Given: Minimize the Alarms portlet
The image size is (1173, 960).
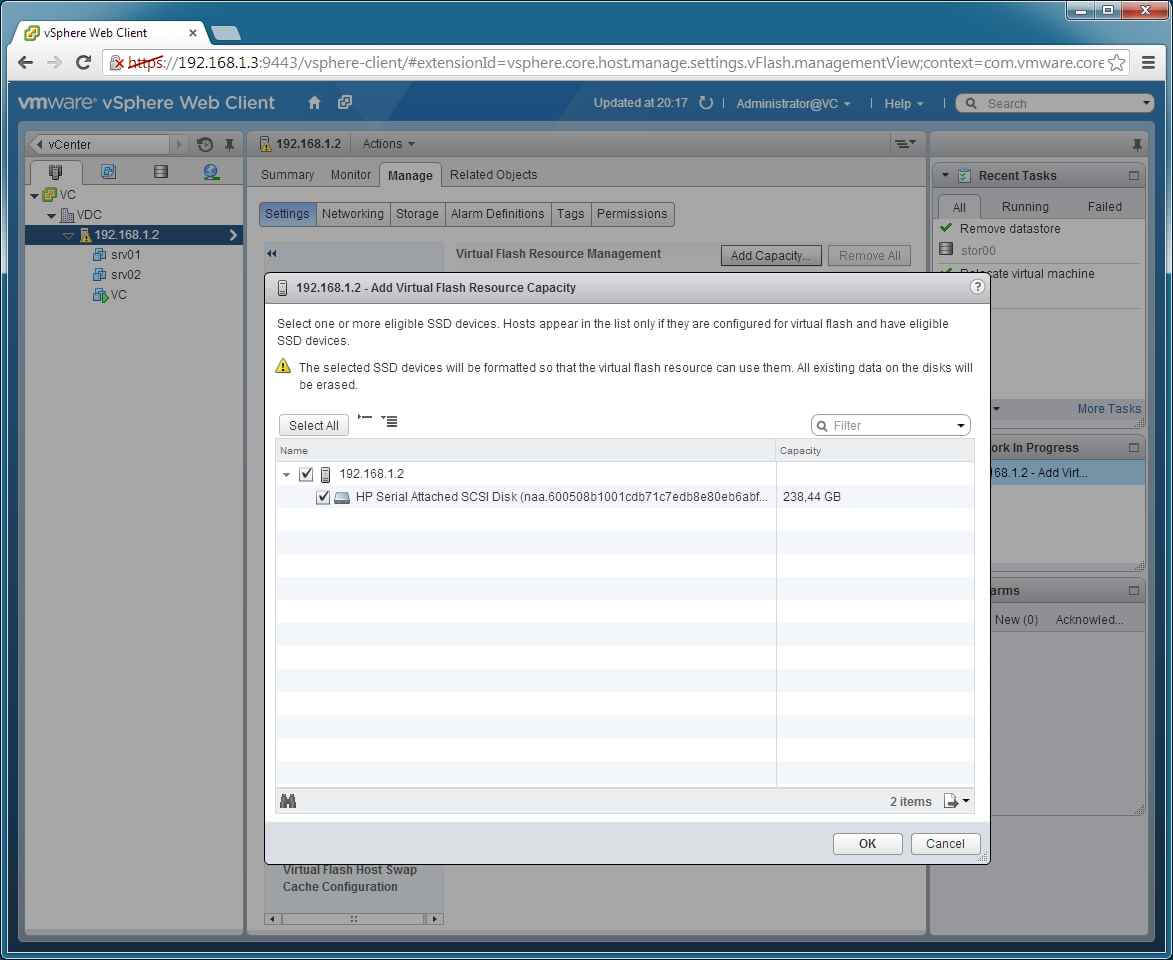Looking at the screenshot, I should 1133,590.
